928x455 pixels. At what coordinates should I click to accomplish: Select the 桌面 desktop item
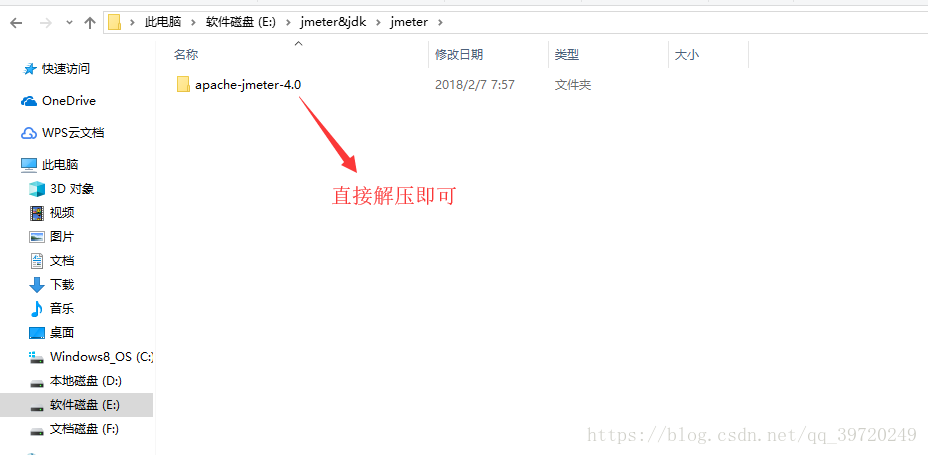[52, 333]
